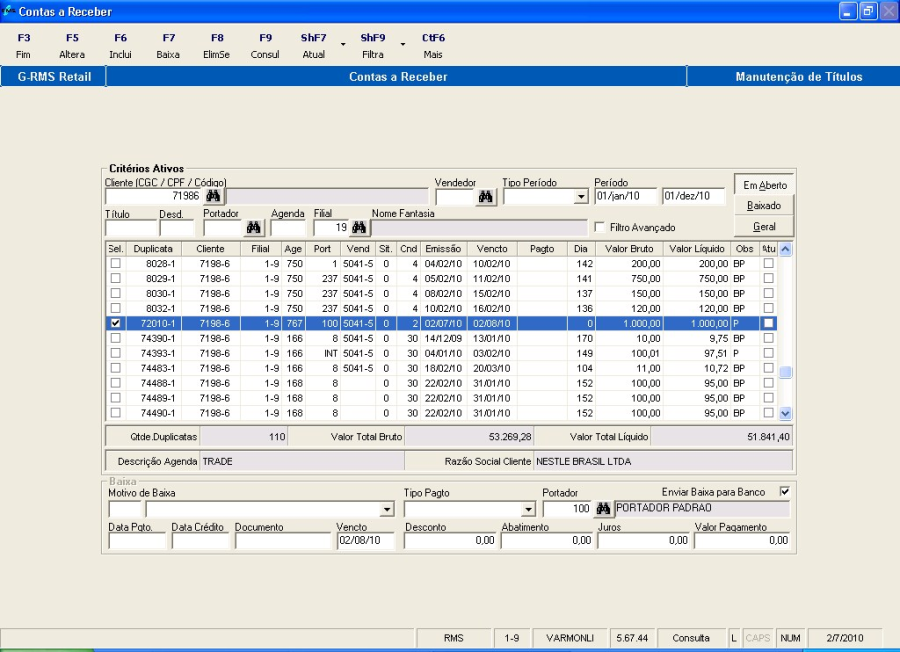Image resolution: width=900 pixels, height=652 pixels.
Task: Click the Data Pgto. input field
Action: point(136,541)
